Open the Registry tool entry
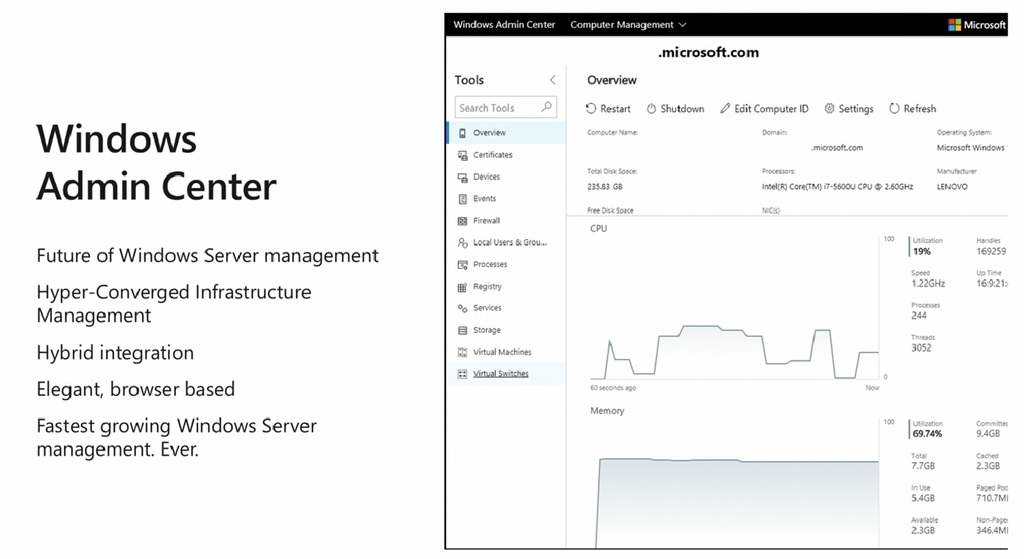This screenshot has height=559, width=1024. coord(507,287)
